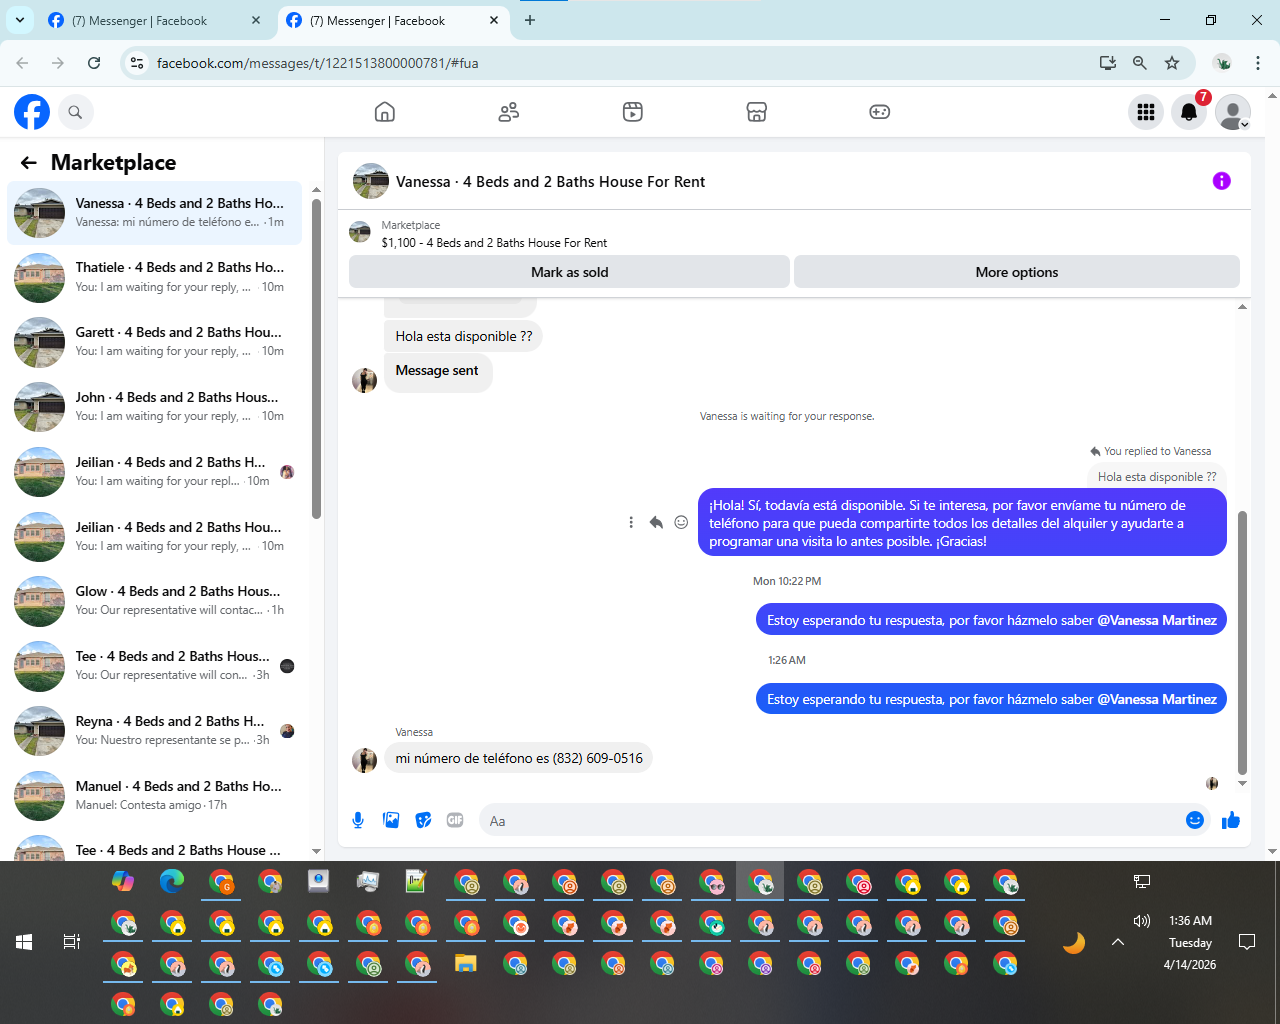Click the voice clip microphone icon
This screenshot has width=1280, height=1024.
(358, 820)
